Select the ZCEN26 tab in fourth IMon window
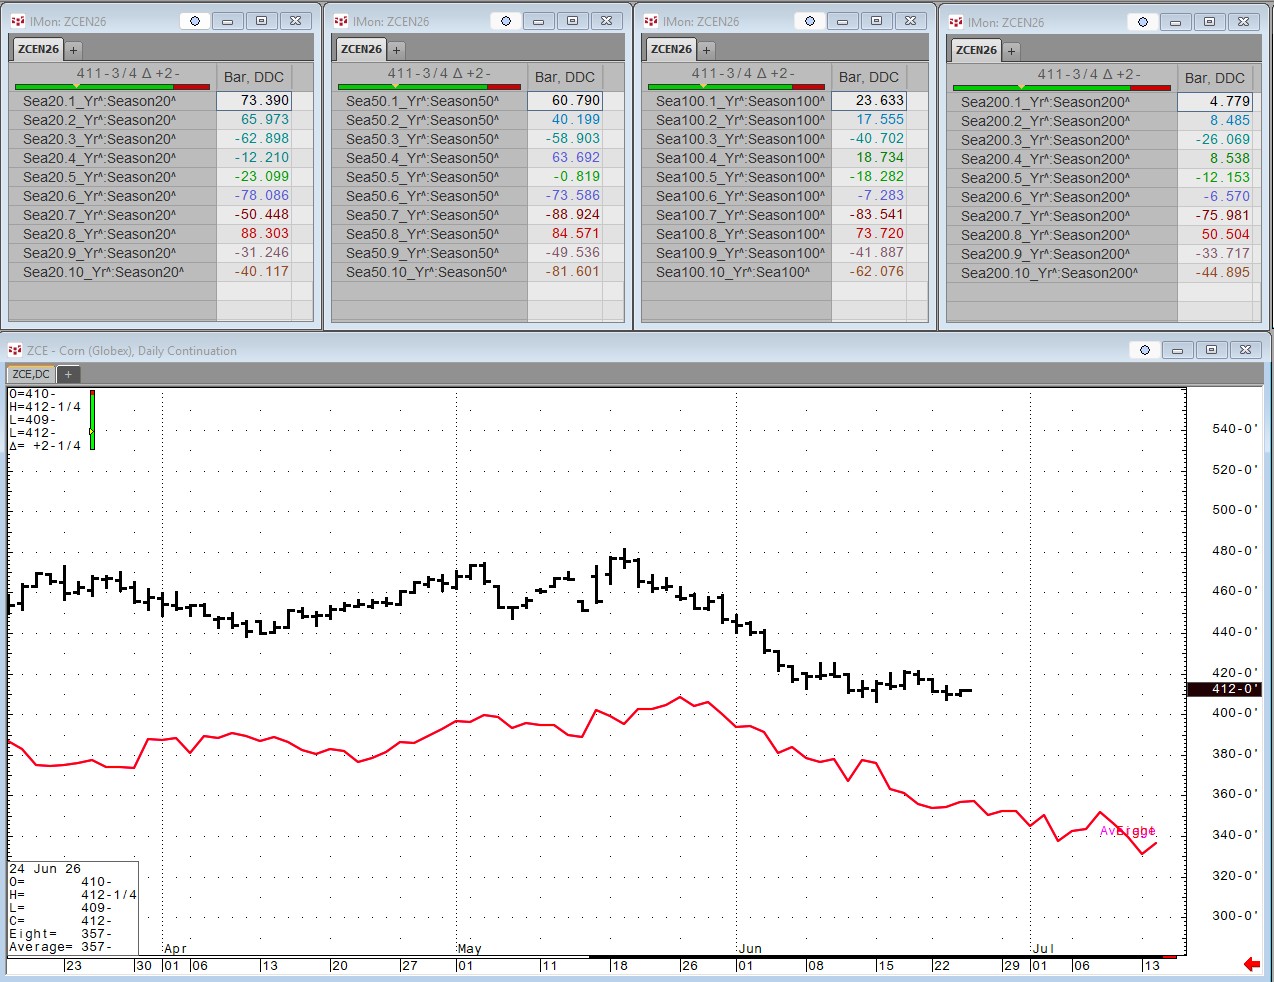Image resolution: width=1274 pixels, height=982 pixels. 976,50
